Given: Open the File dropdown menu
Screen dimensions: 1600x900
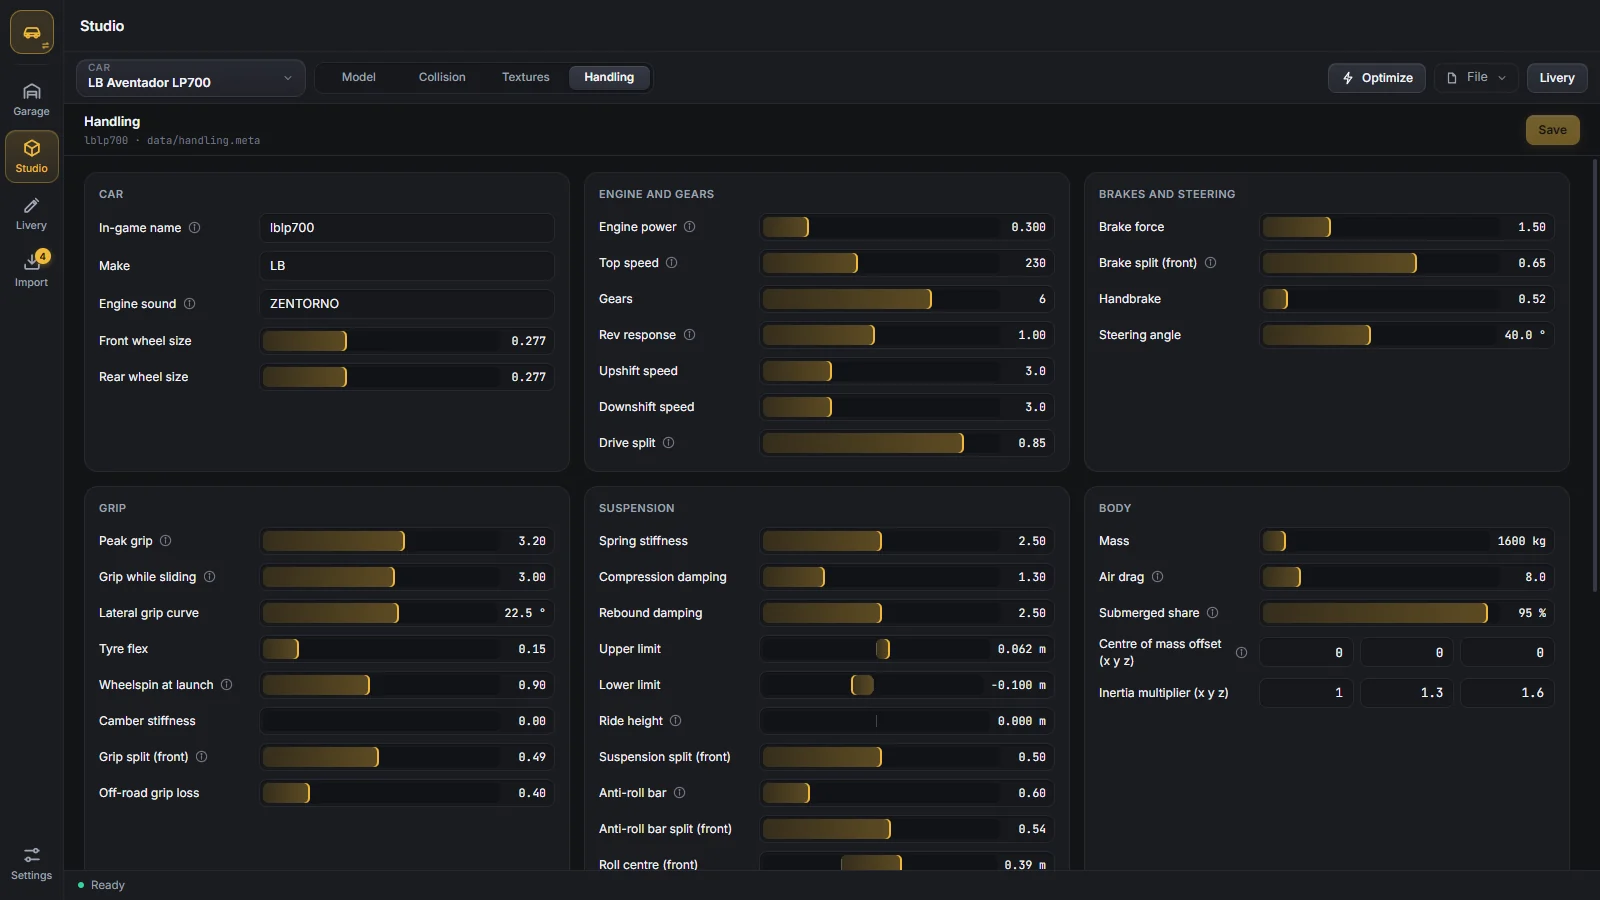Looking at the screenshot, I should point(1476,78).
